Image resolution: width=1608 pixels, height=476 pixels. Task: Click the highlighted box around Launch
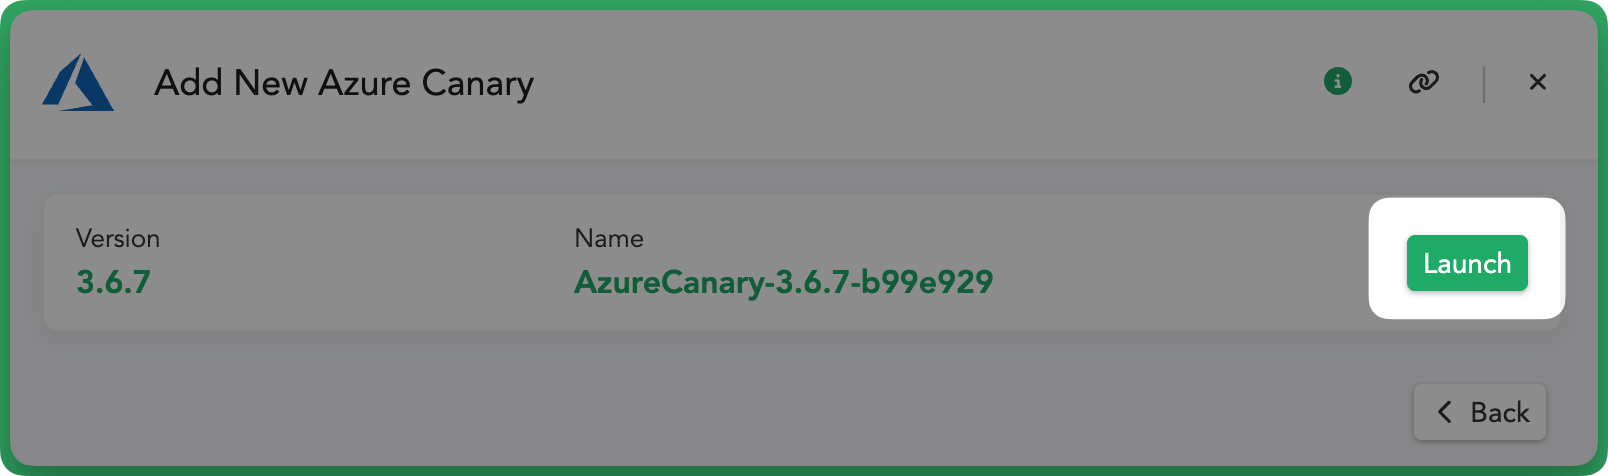tap(1467, 258)
